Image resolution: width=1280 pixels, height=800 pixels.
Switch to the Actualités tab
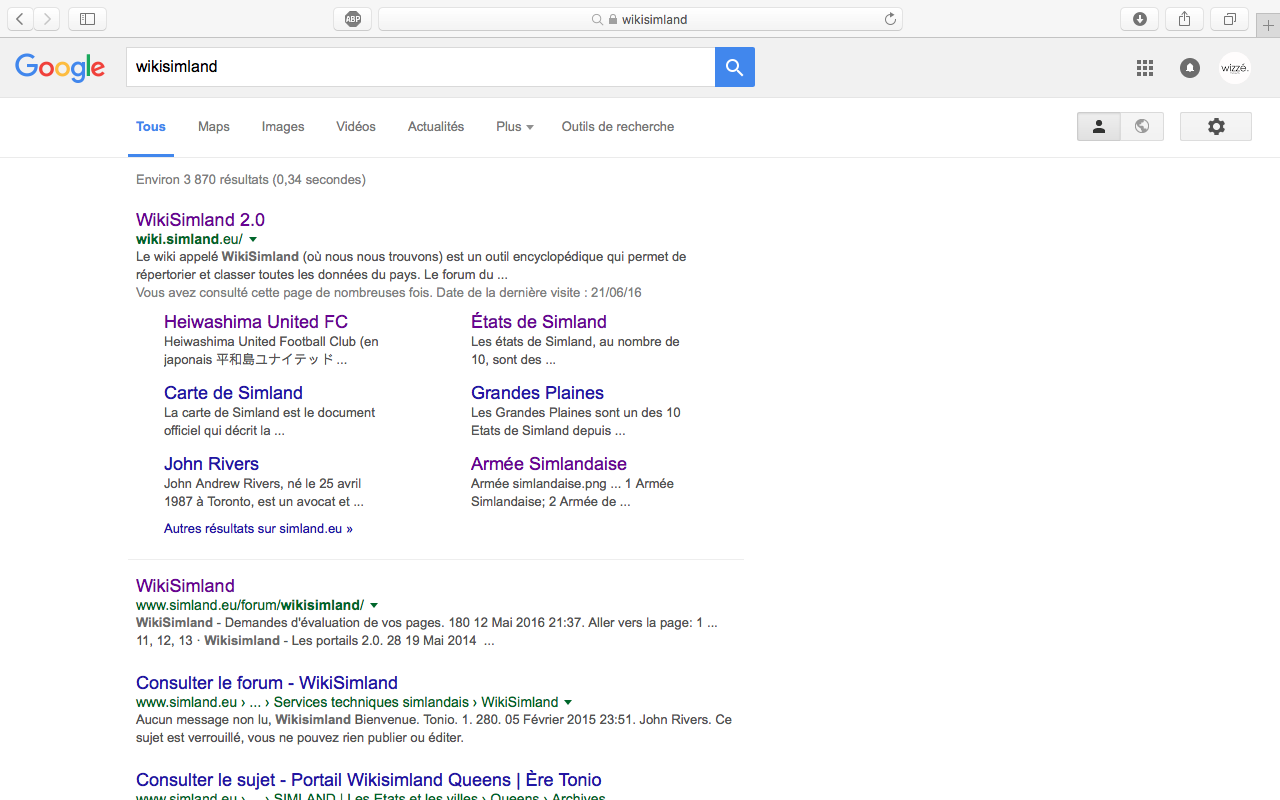[x=436, y=127]
